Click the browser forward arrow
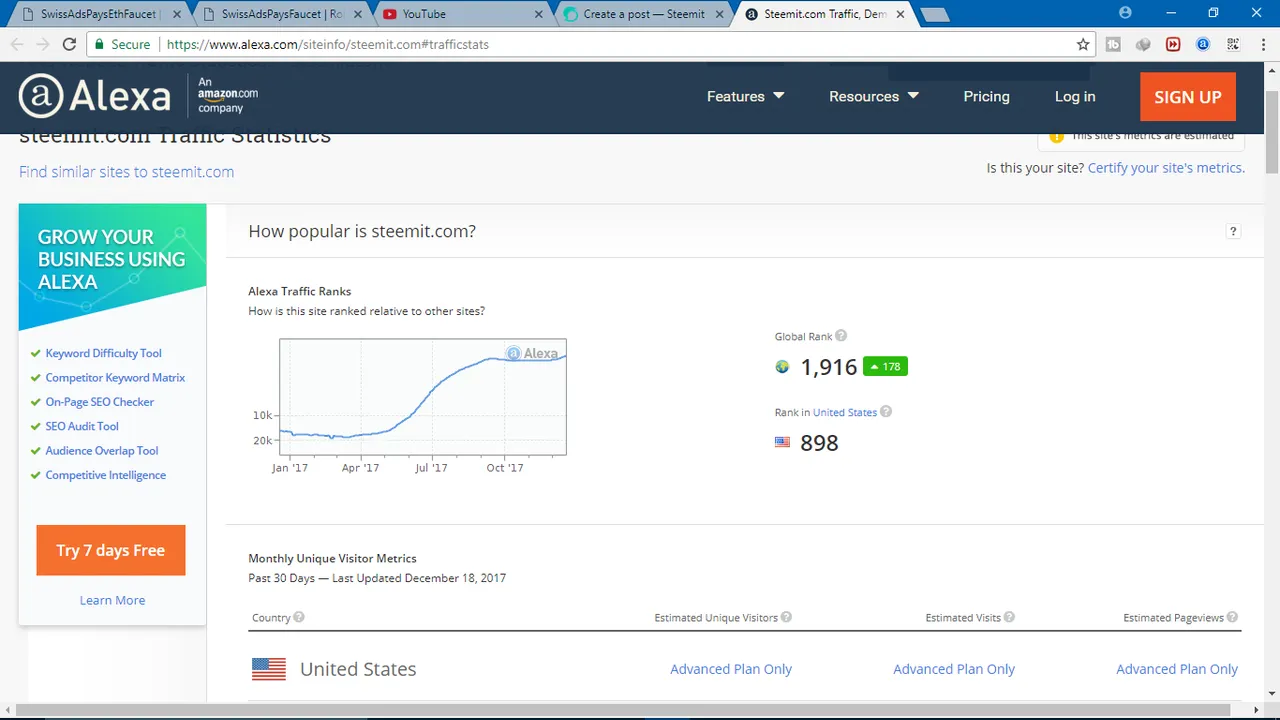Viewport: 1280px width, 720px height. tap(43, 44)
